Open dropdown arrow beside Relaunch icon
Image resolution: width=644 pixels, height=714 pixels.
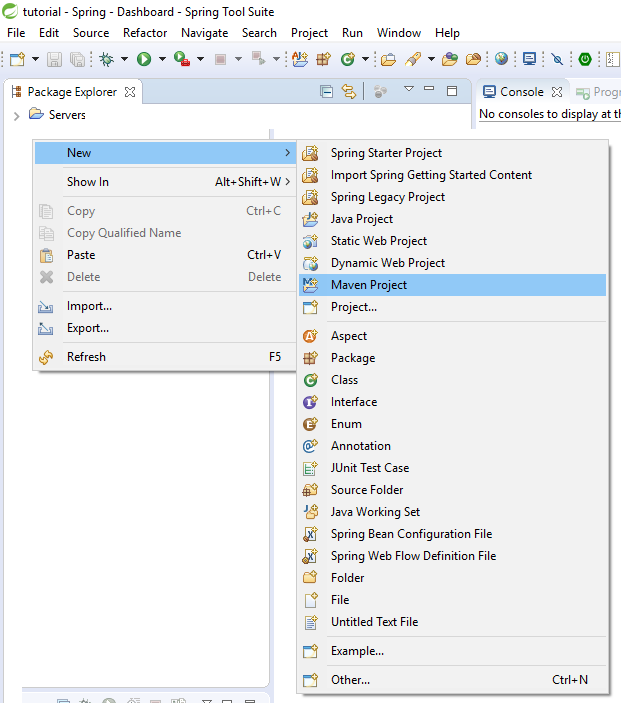[276, 59]
